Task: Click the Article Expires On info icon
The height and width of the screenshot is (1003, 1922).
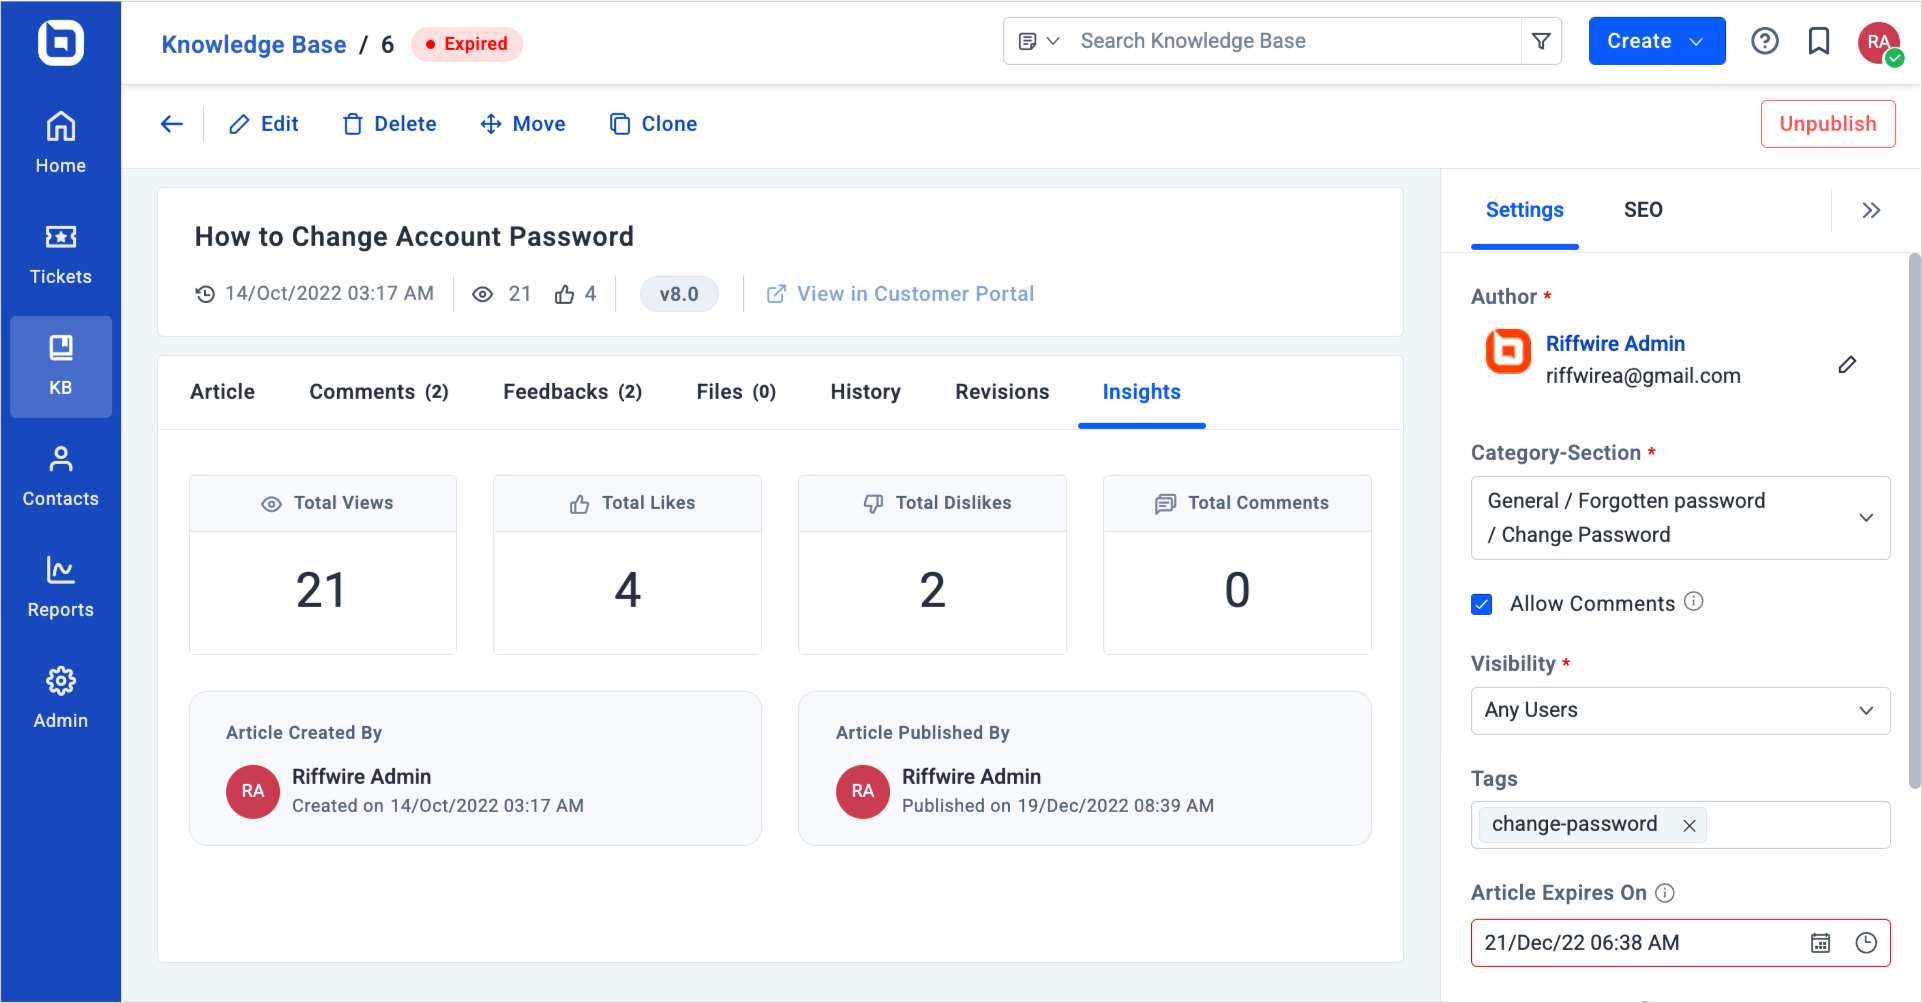Action: (1665, 893)
